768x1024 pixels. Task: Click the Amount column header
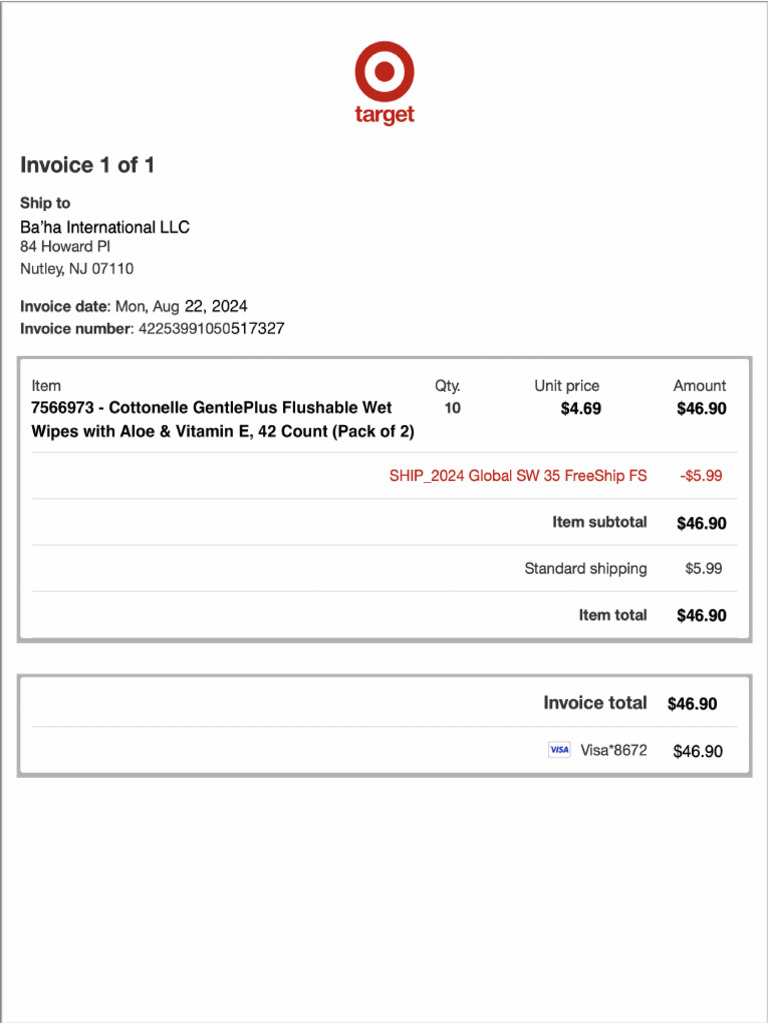point(699,385)
